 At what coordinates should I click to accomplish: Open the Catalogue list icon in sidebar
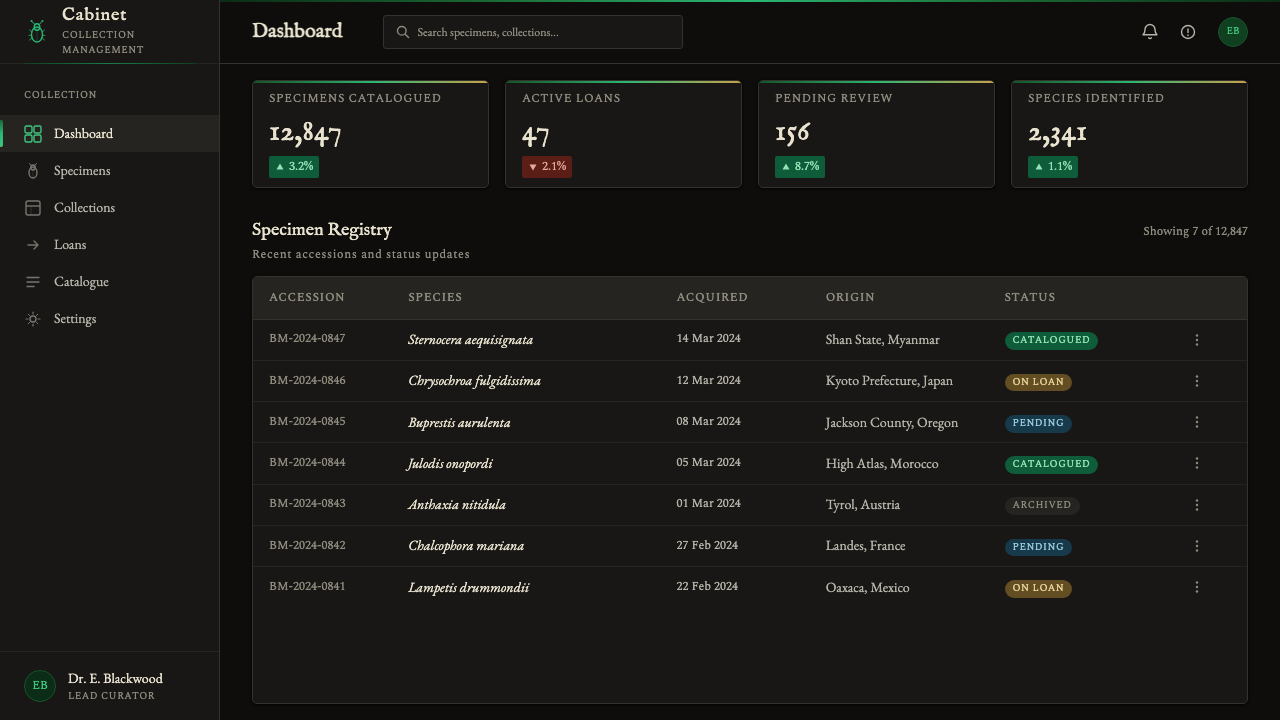pos(33,282)
